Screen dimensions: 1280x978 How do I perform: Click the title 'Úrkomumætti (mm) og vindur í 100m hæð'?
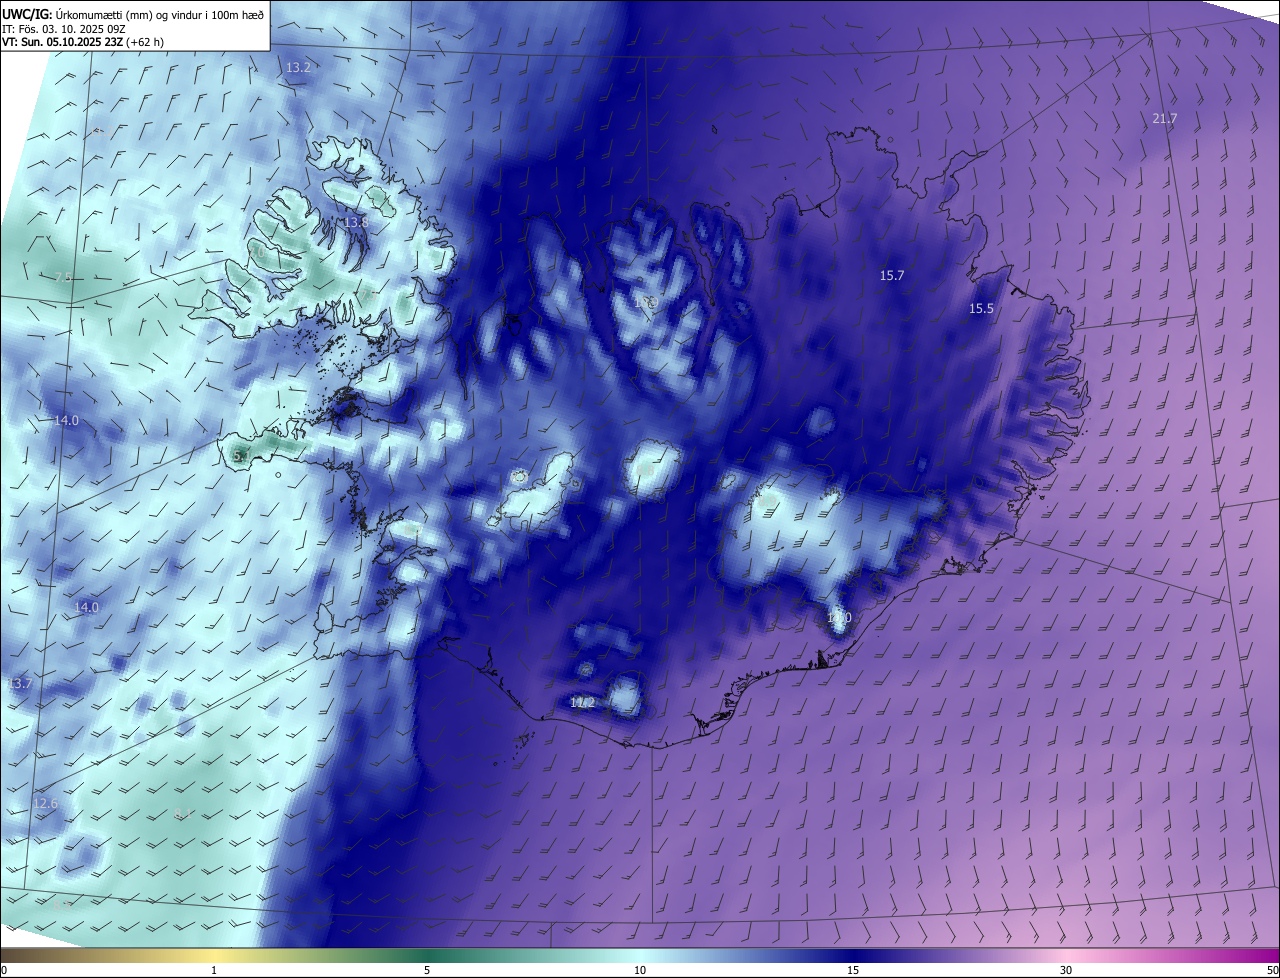coord(160,13)
